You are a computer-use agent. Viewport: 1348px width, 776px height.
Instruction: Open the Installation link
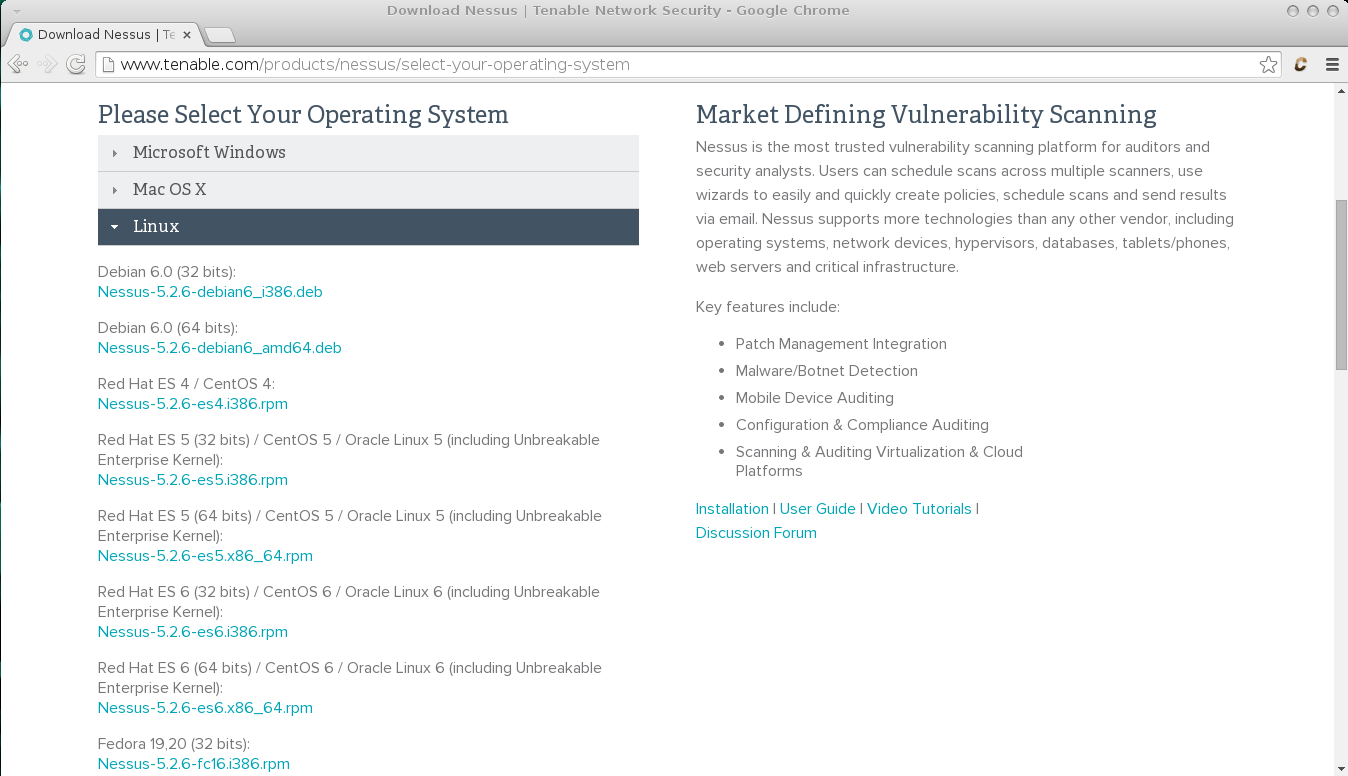point(732,509)
